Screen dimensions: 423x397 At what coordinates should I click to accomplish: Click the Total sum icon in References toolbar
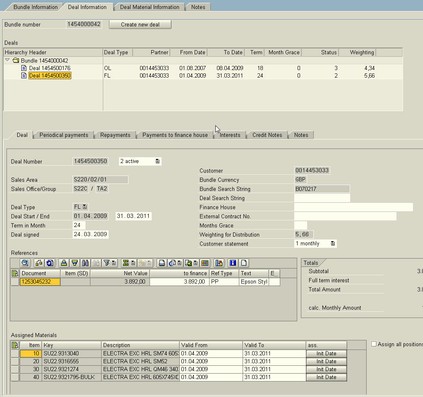(126, 263)
